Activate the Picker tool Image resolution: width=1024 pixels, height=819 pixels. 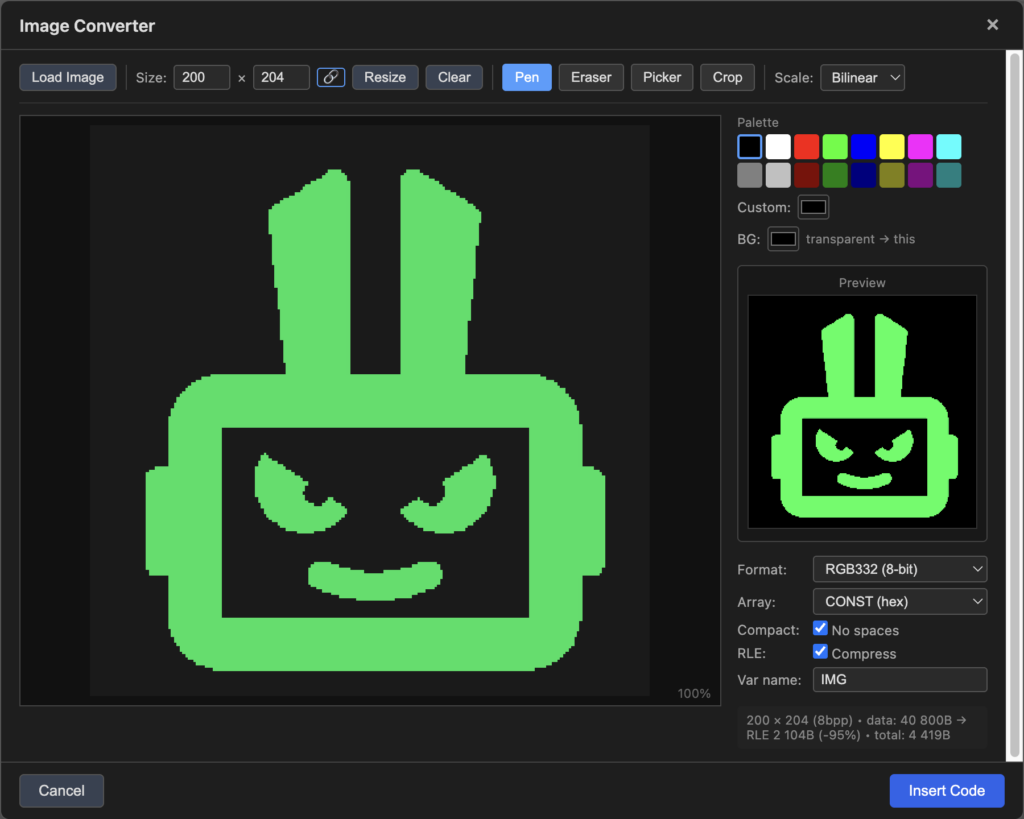pos(661,77)
